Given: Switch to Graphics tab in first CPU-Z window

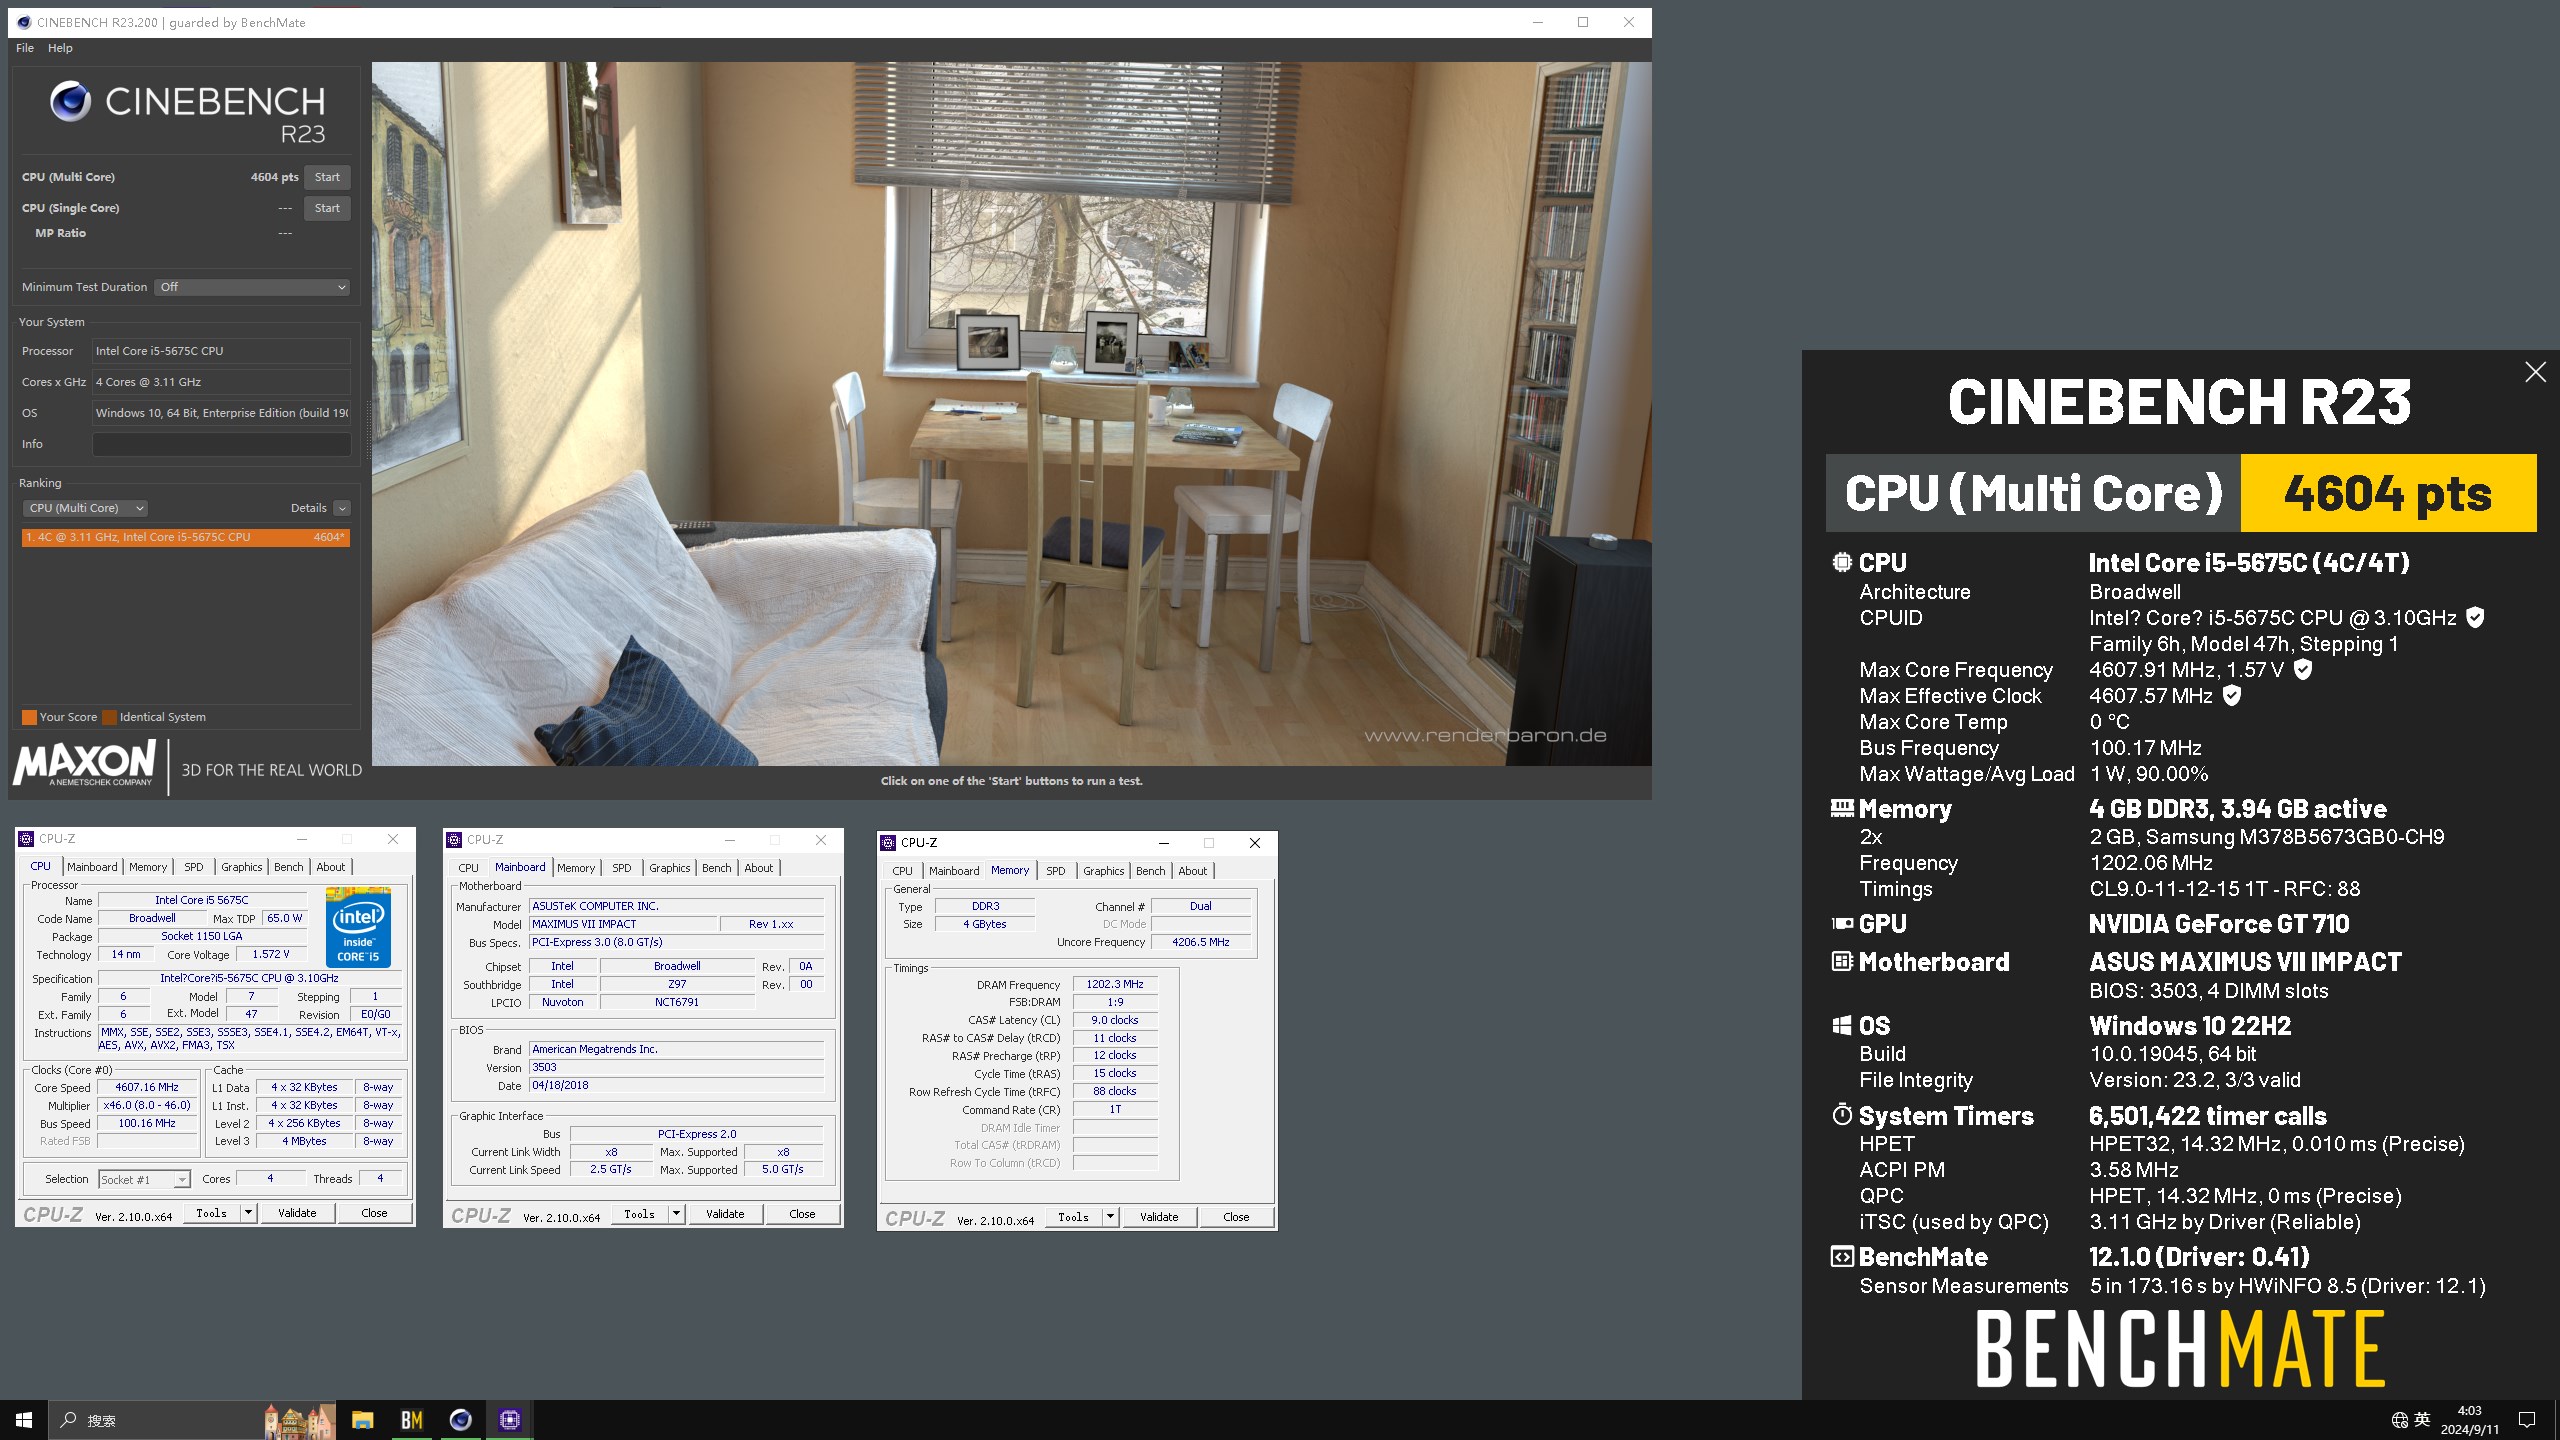Looking at the screenshot, I should click(x=242, y=867).
